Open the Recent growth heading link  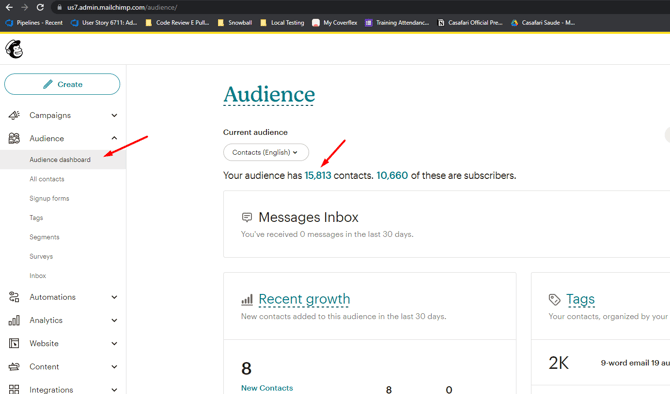tap(304, 299)
